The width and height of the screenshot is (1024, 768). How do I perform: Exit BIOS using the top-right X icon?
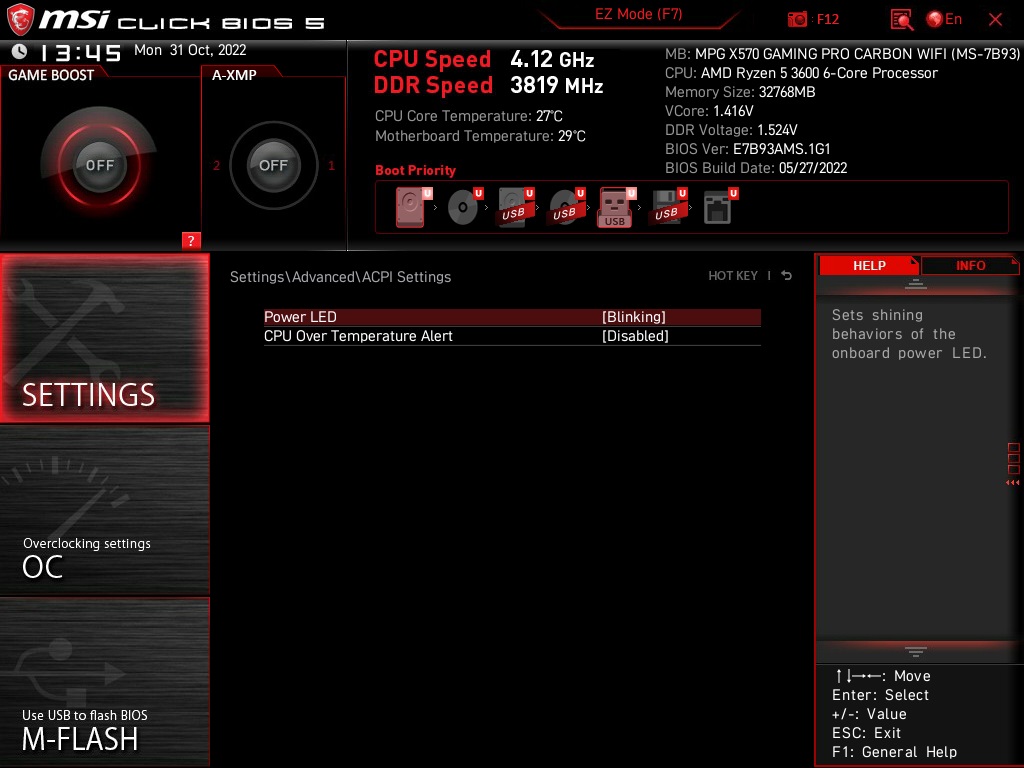995,20
